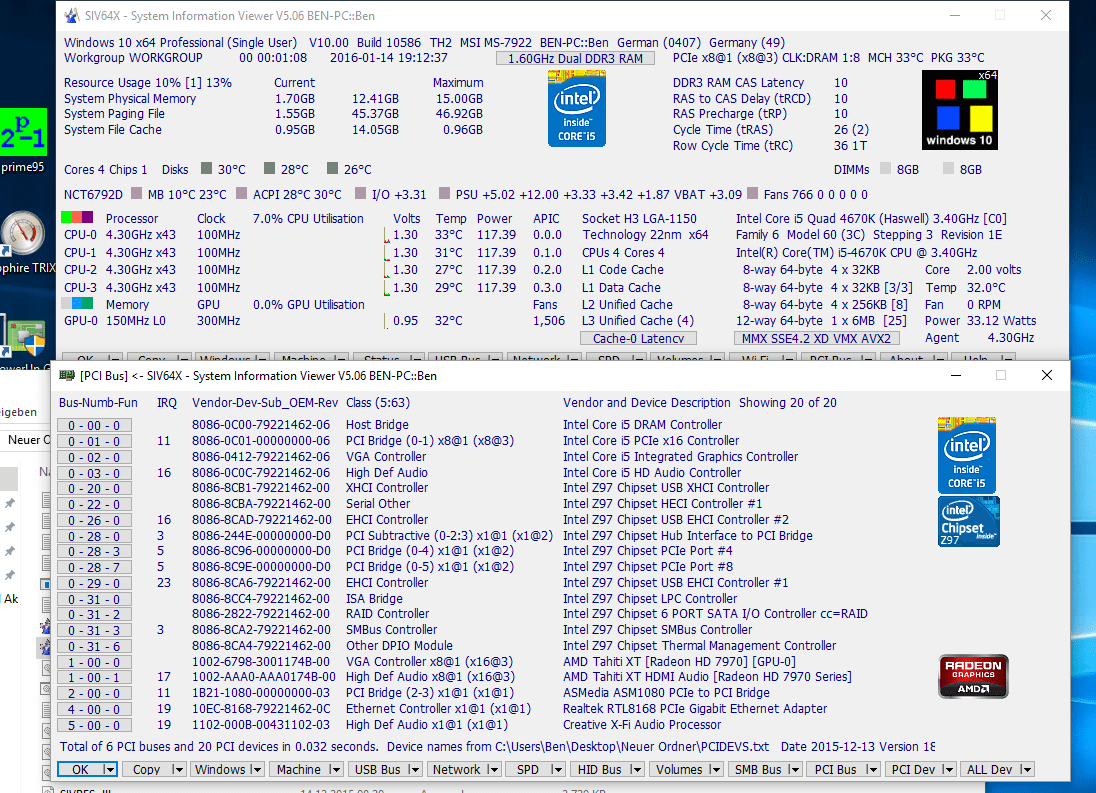Click 'AMD Tahiti XT [Radeon HD 7970] [GPU-0]' text

[x=679, y=661]
